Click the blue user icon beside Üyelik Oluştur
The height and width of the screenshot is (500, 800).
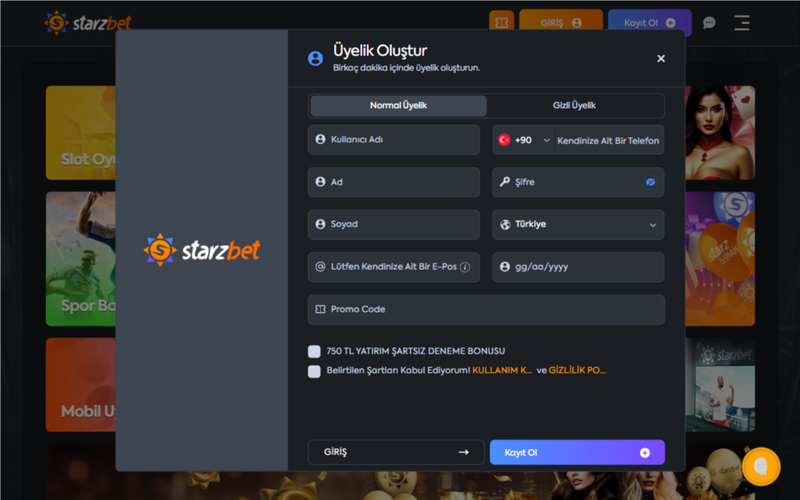pyautogui.click(x=315, y=59)
